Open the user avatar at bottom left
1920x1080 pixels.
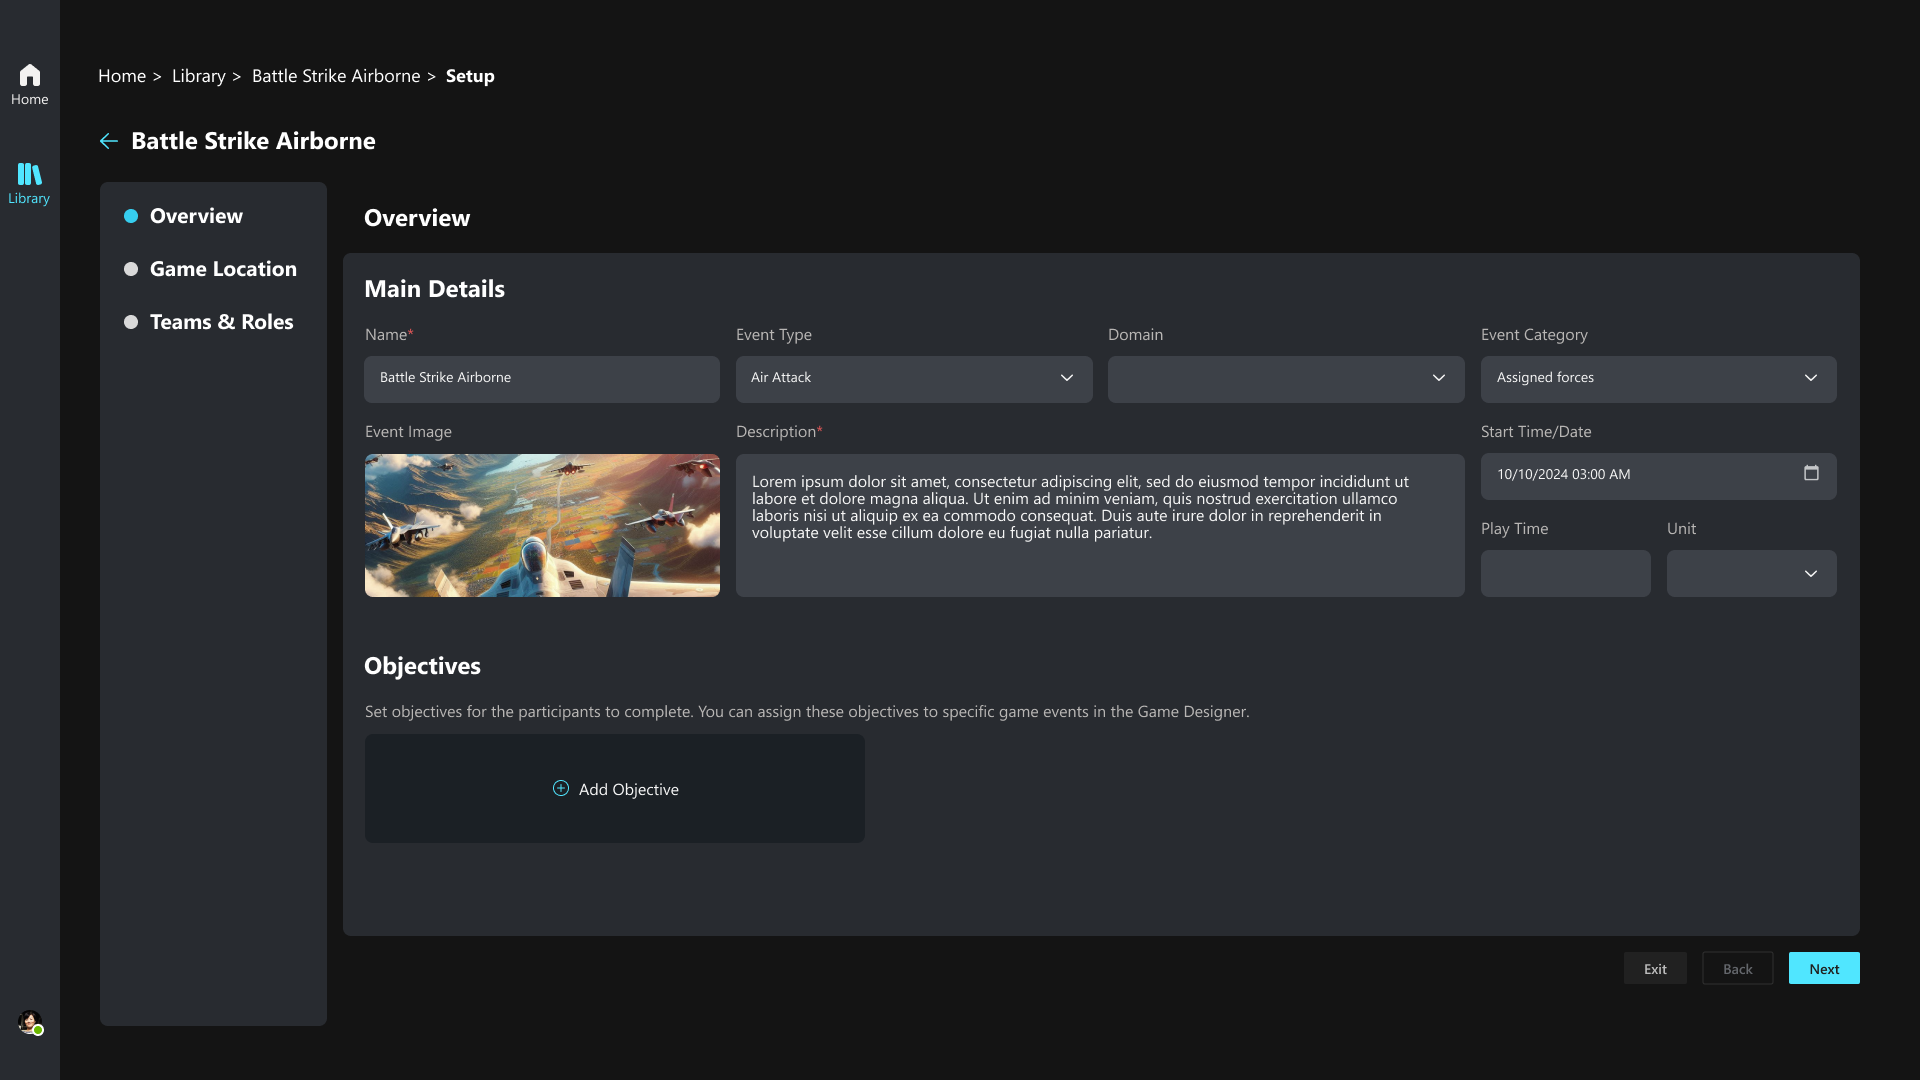[x=30, y=1022]
